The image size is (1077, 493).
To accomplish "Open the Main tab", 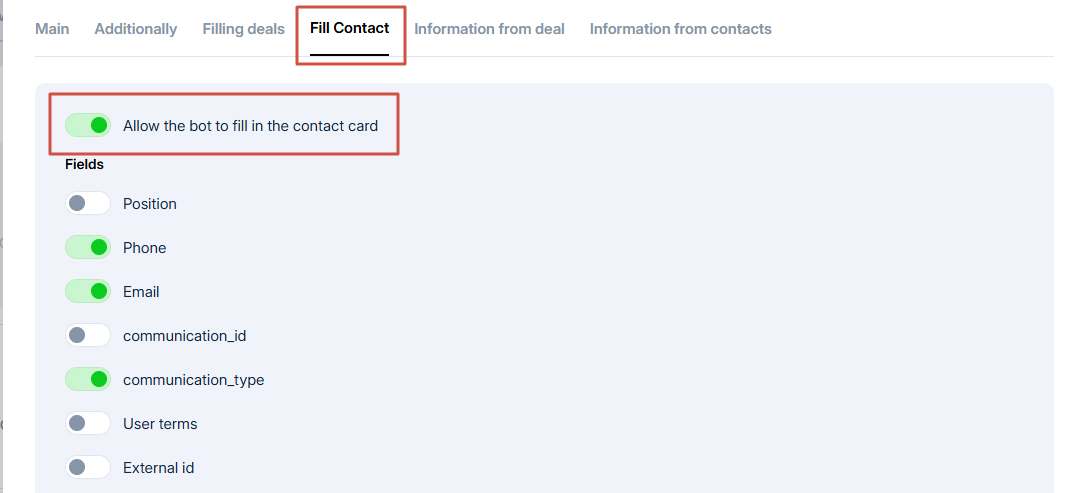I will coord(52,29).
